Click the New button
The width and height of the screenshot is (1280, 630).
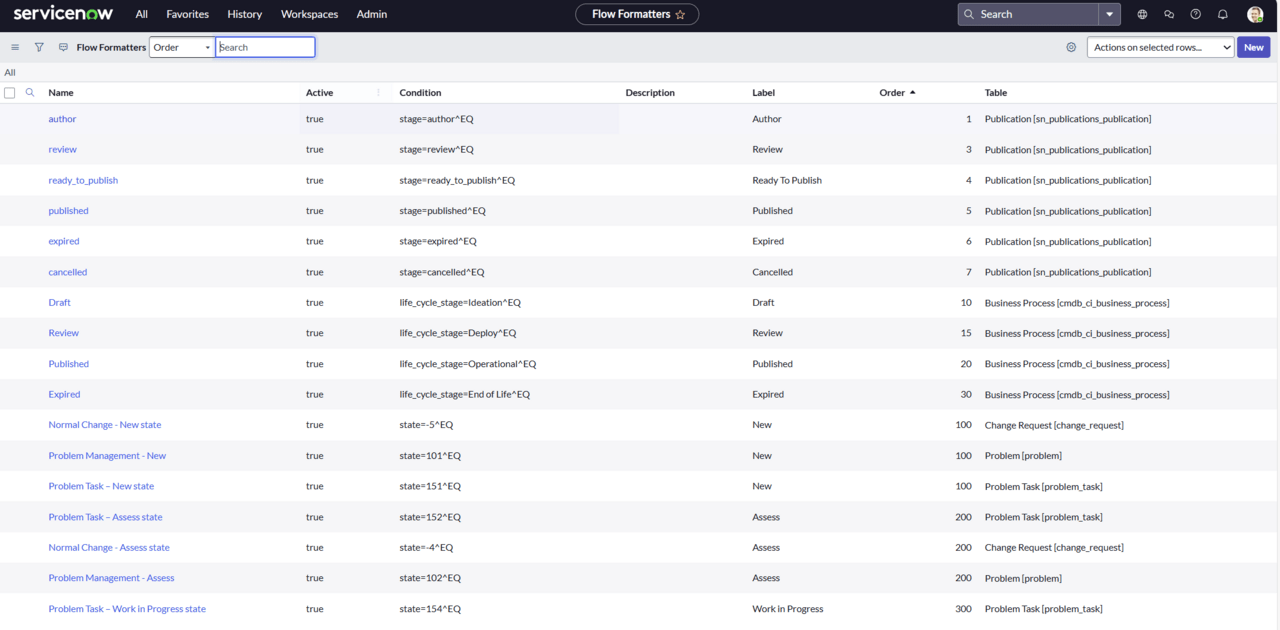pos(1253,47)
